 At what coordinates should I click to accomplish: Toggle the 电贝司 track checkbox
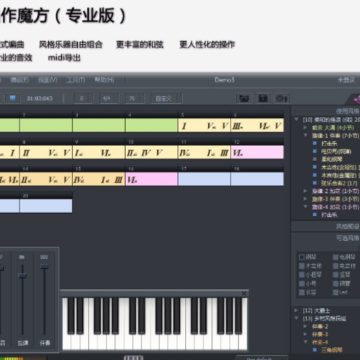pos(315,151)
